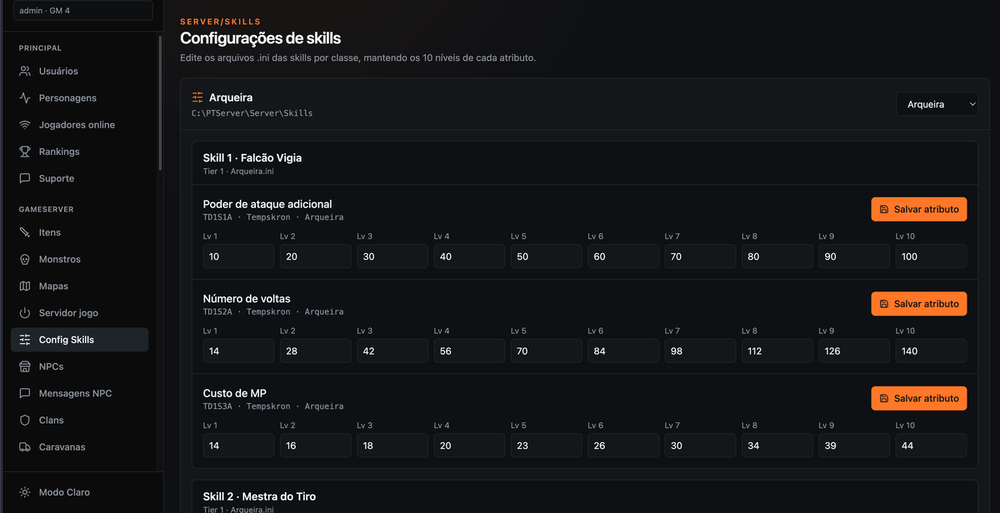Open the Rankings trophy icon
This screenshot has height=513, width=1000.
(25, 151)
